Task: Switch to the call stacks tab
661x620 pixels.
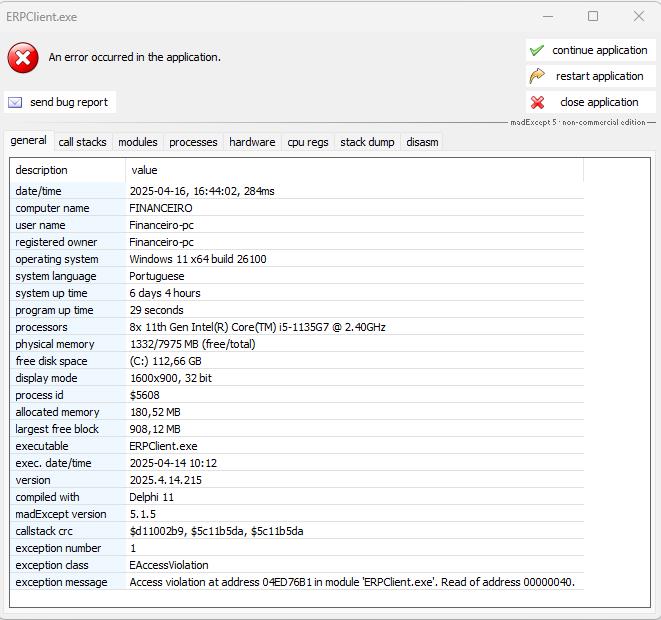Action: pos(82,142)
